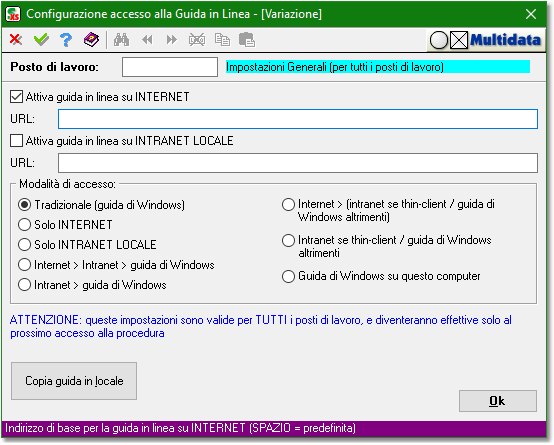Click the Ok button
Viewport: 554px width, 445px height.
tap(498, 401)
